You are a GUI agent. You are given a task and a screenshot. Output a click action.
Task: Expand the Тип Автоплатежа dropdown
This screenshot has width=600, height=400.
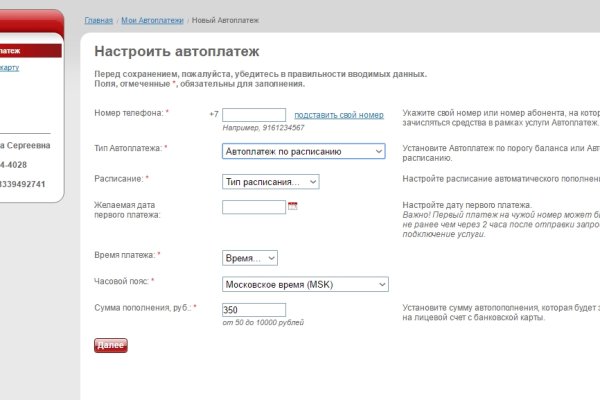303,151
